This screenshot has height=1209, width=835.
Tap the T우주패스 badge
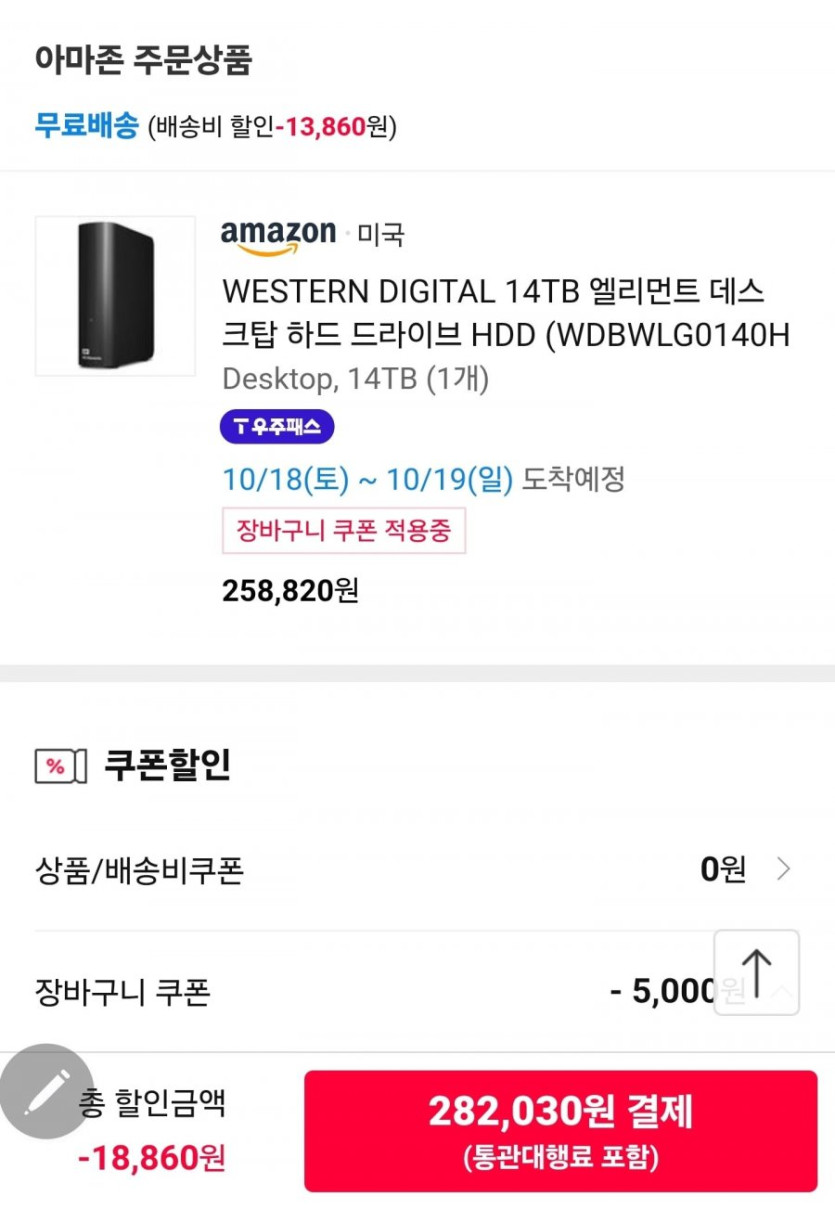(x=277, y=427)
